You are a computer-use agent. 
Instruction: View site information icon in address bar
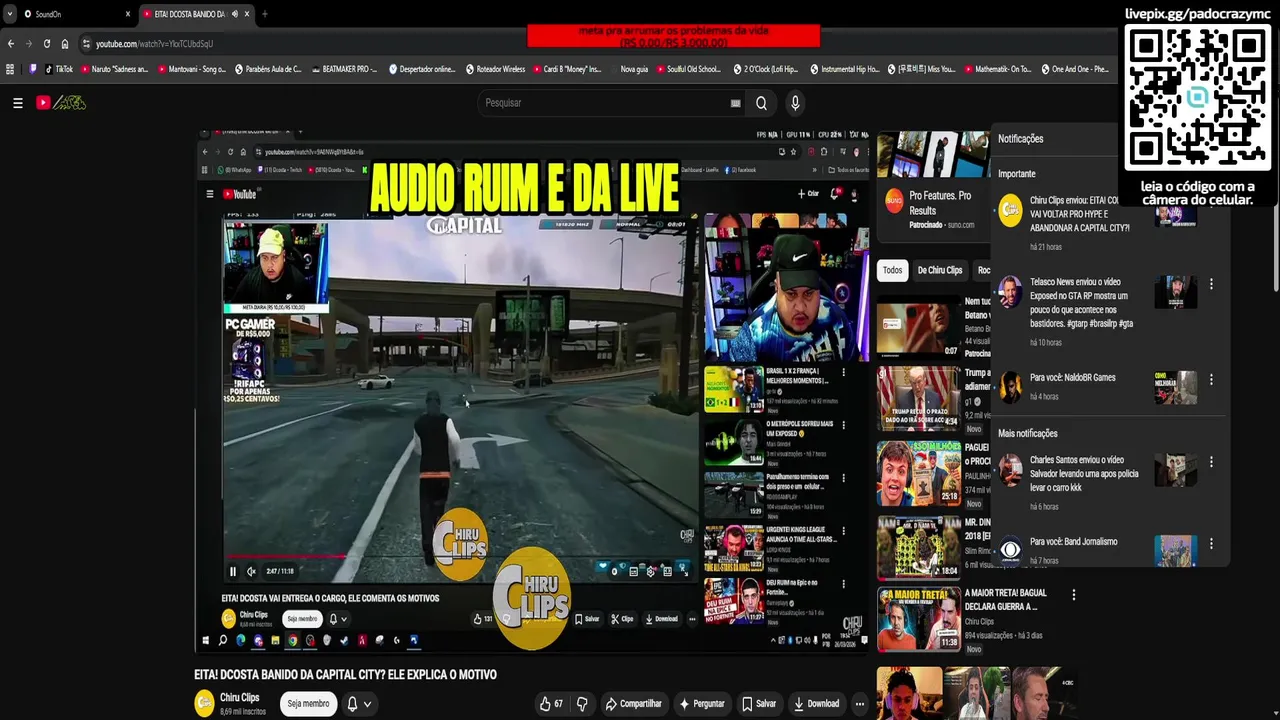[87, 44]
